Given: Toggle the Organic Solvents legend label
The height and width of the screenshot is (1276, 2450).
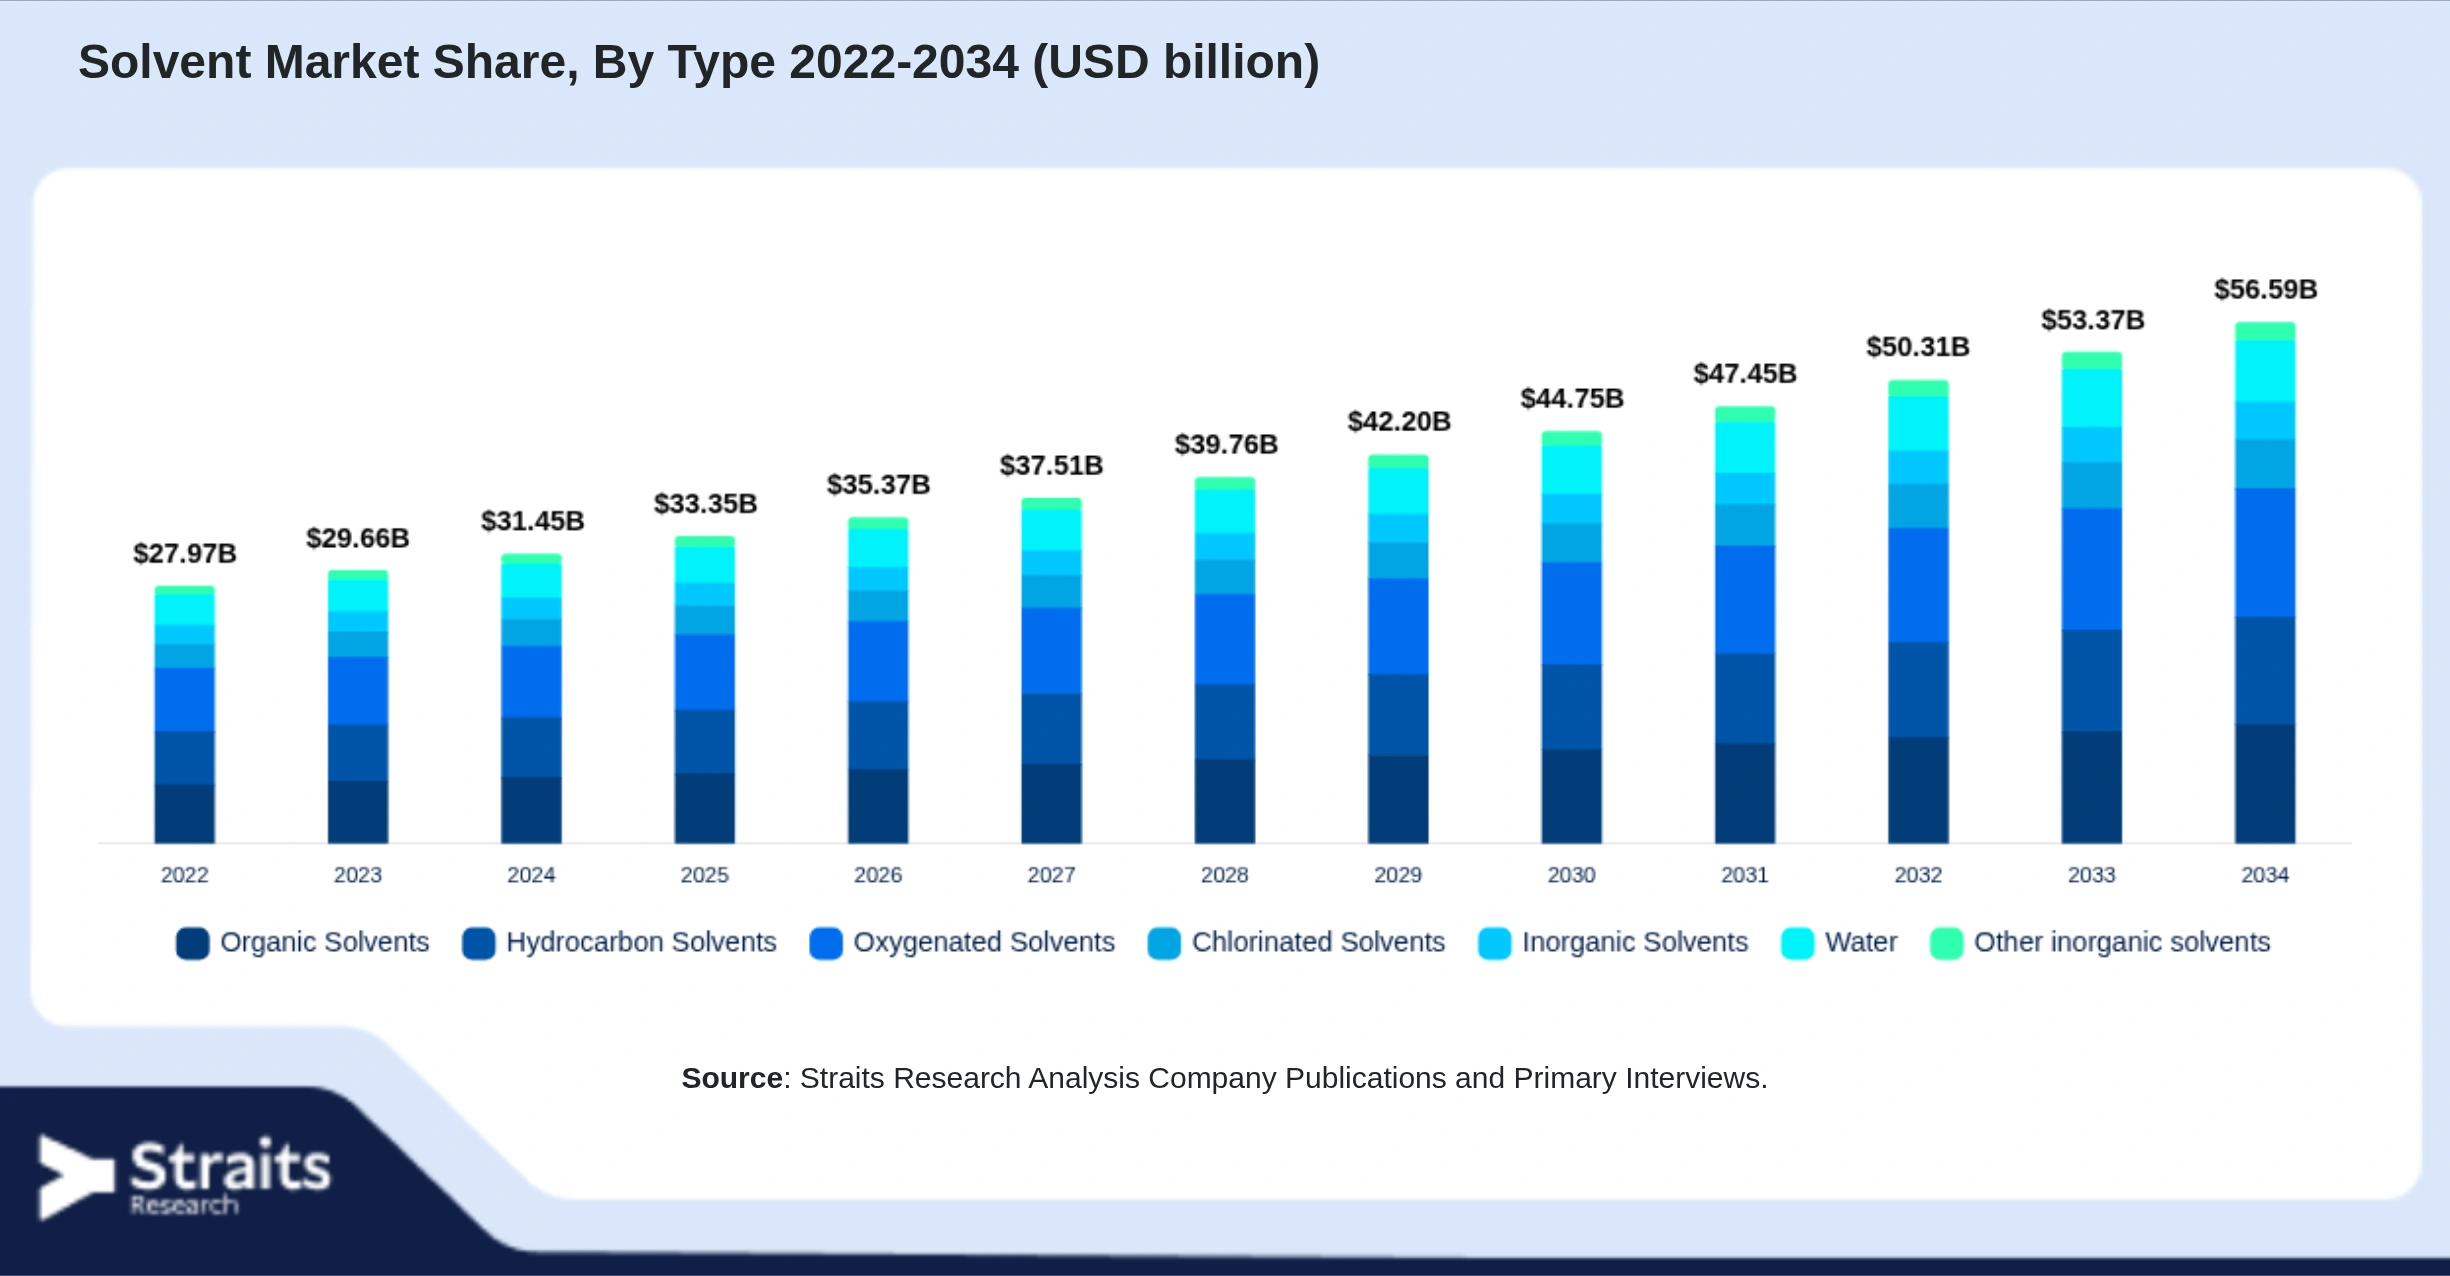Looking at the screenshot, I should tap(324, 942).
